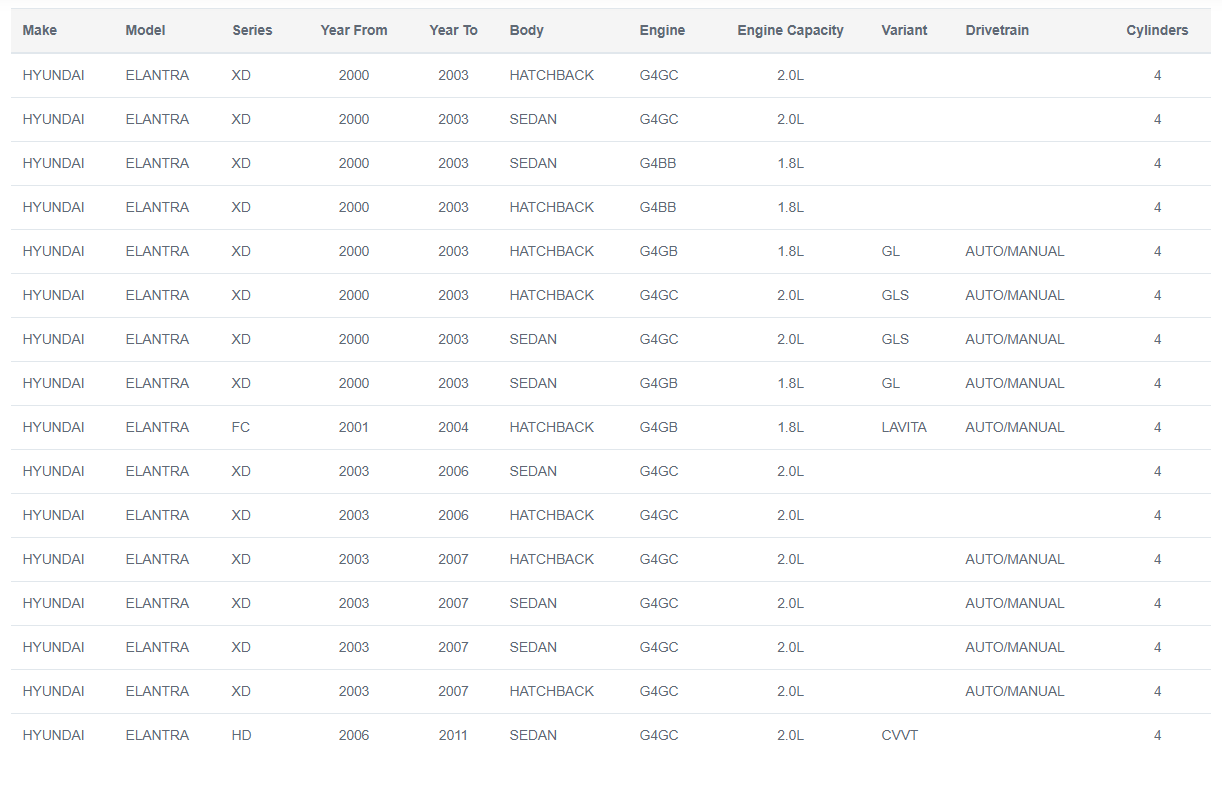This screenshot has width=1222, height=788.
Task: Click 1.8L capacity in G4BB HATCHBACK row
Action: pos(790,207)
